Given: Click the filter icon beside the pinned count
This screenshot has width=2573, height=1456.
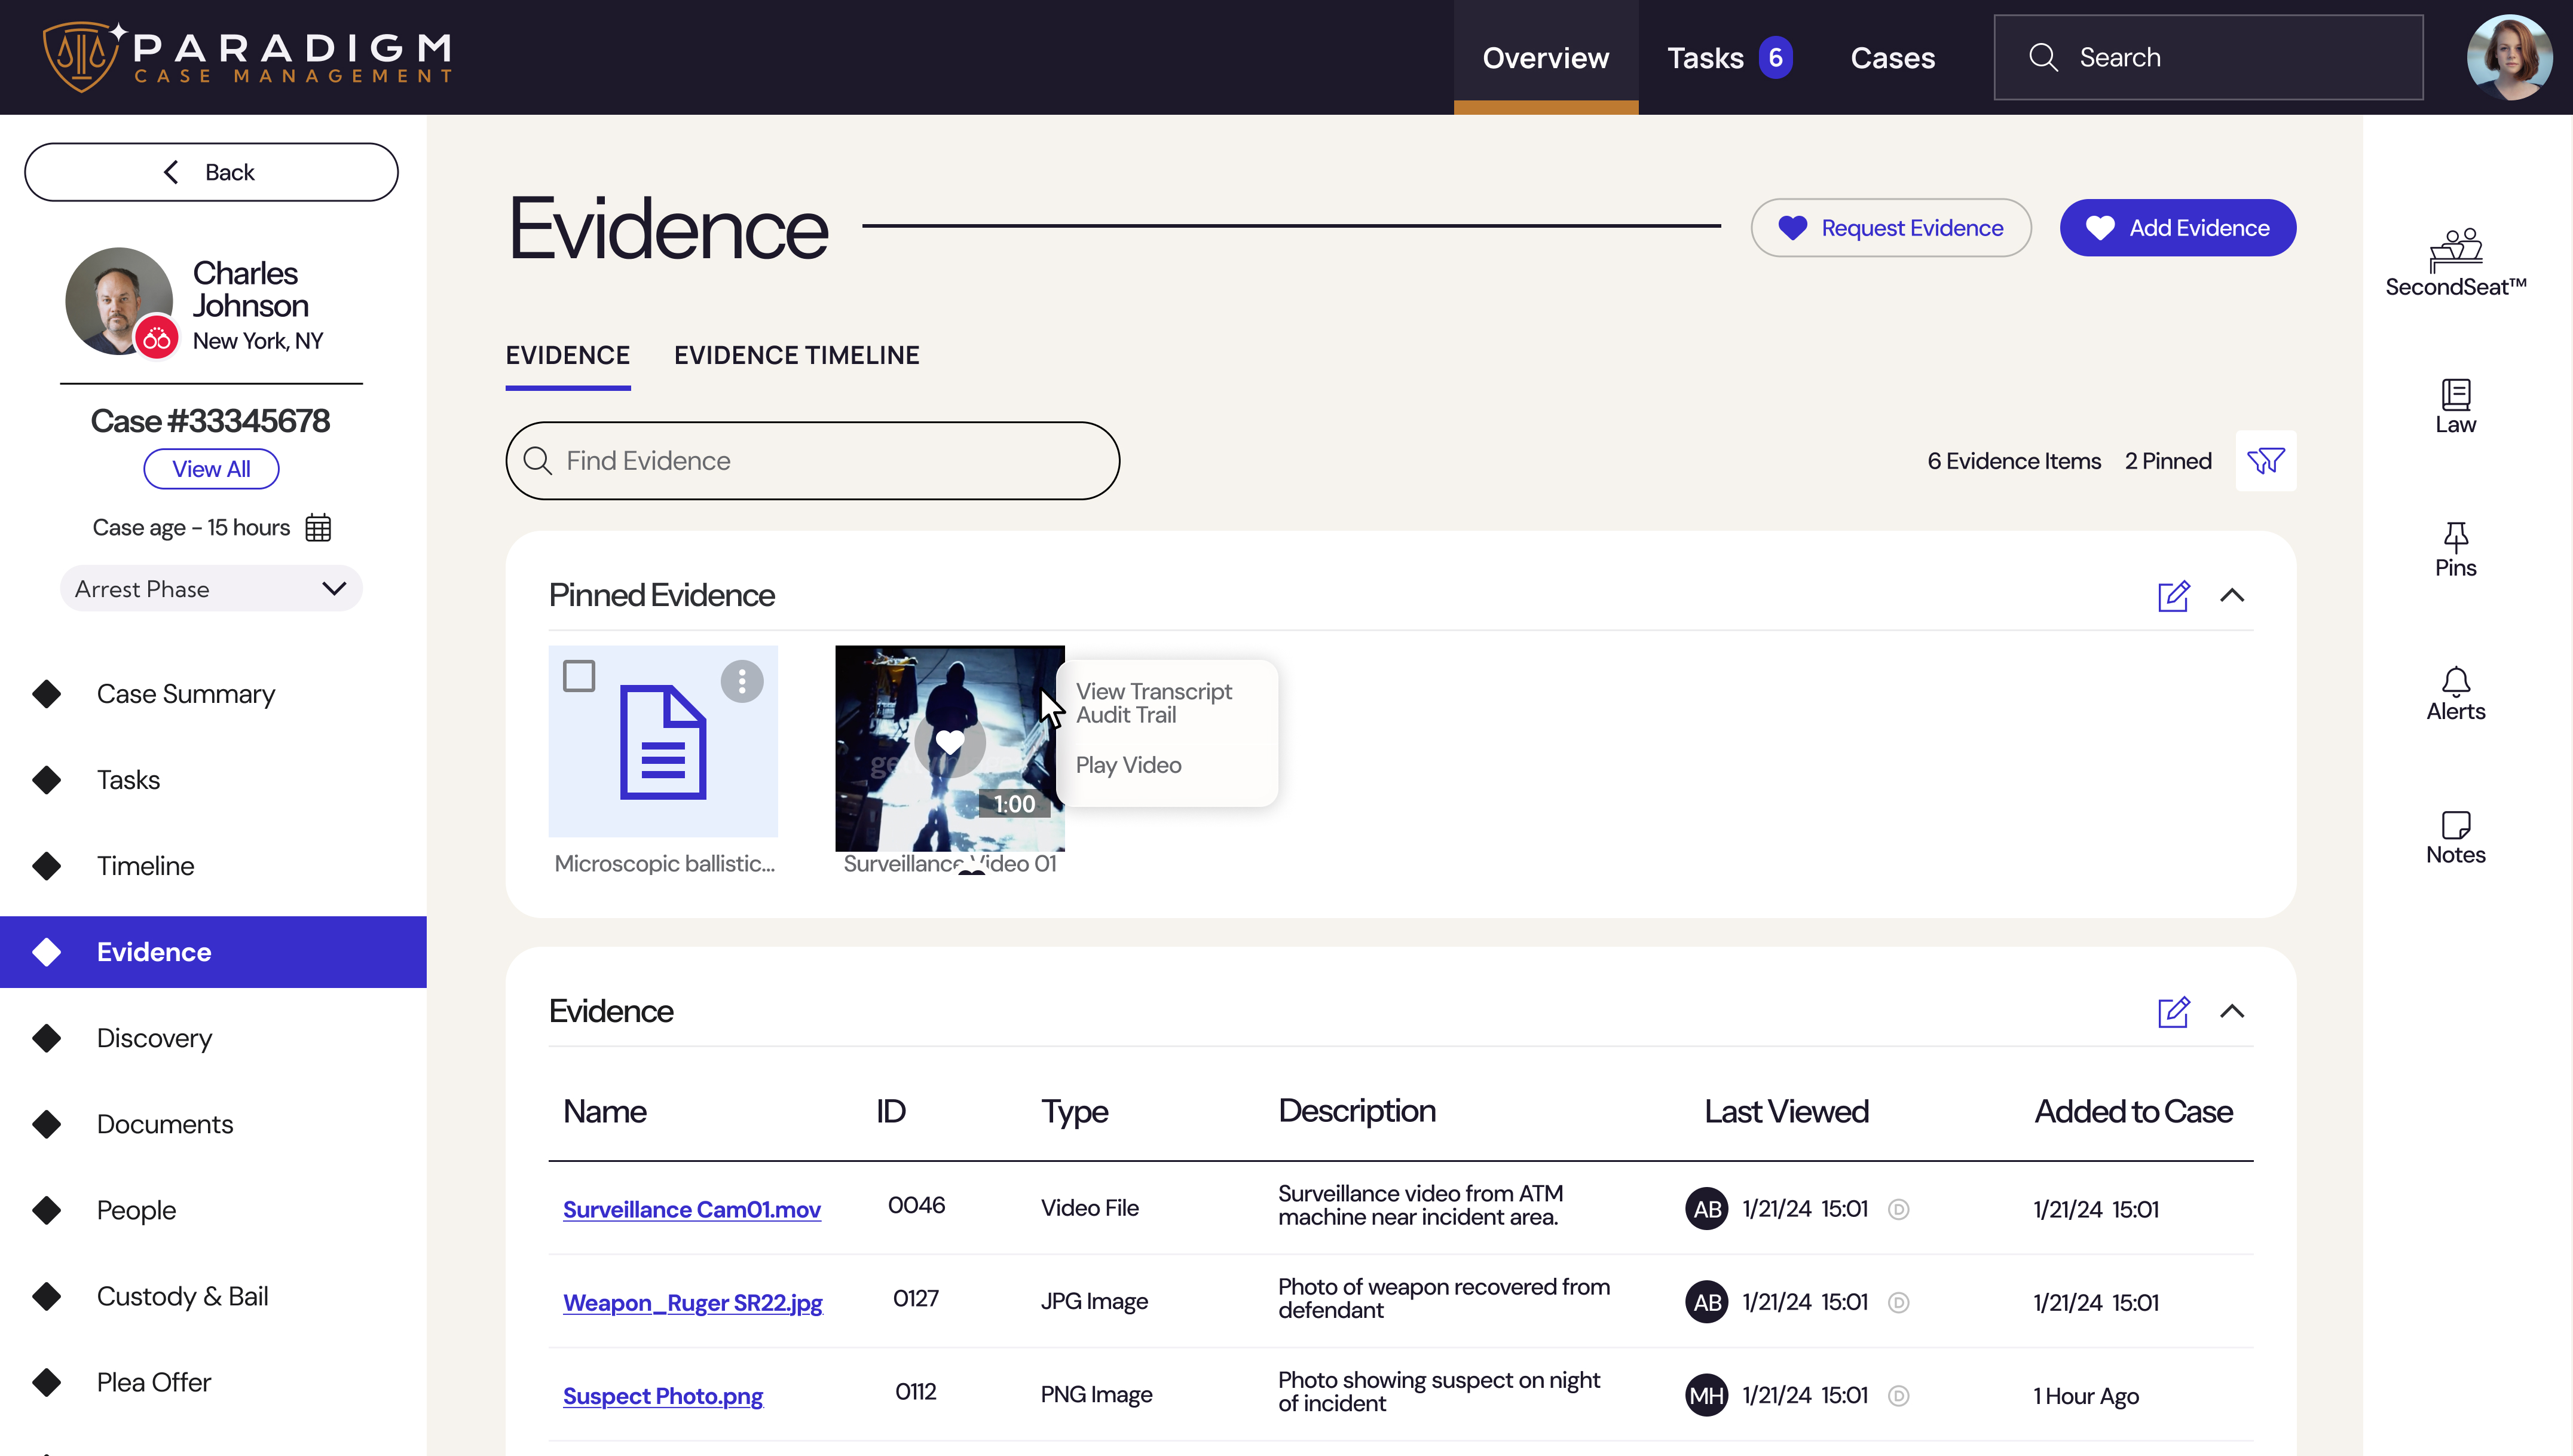Looking at the screenshot, I should click(2266, 461).
